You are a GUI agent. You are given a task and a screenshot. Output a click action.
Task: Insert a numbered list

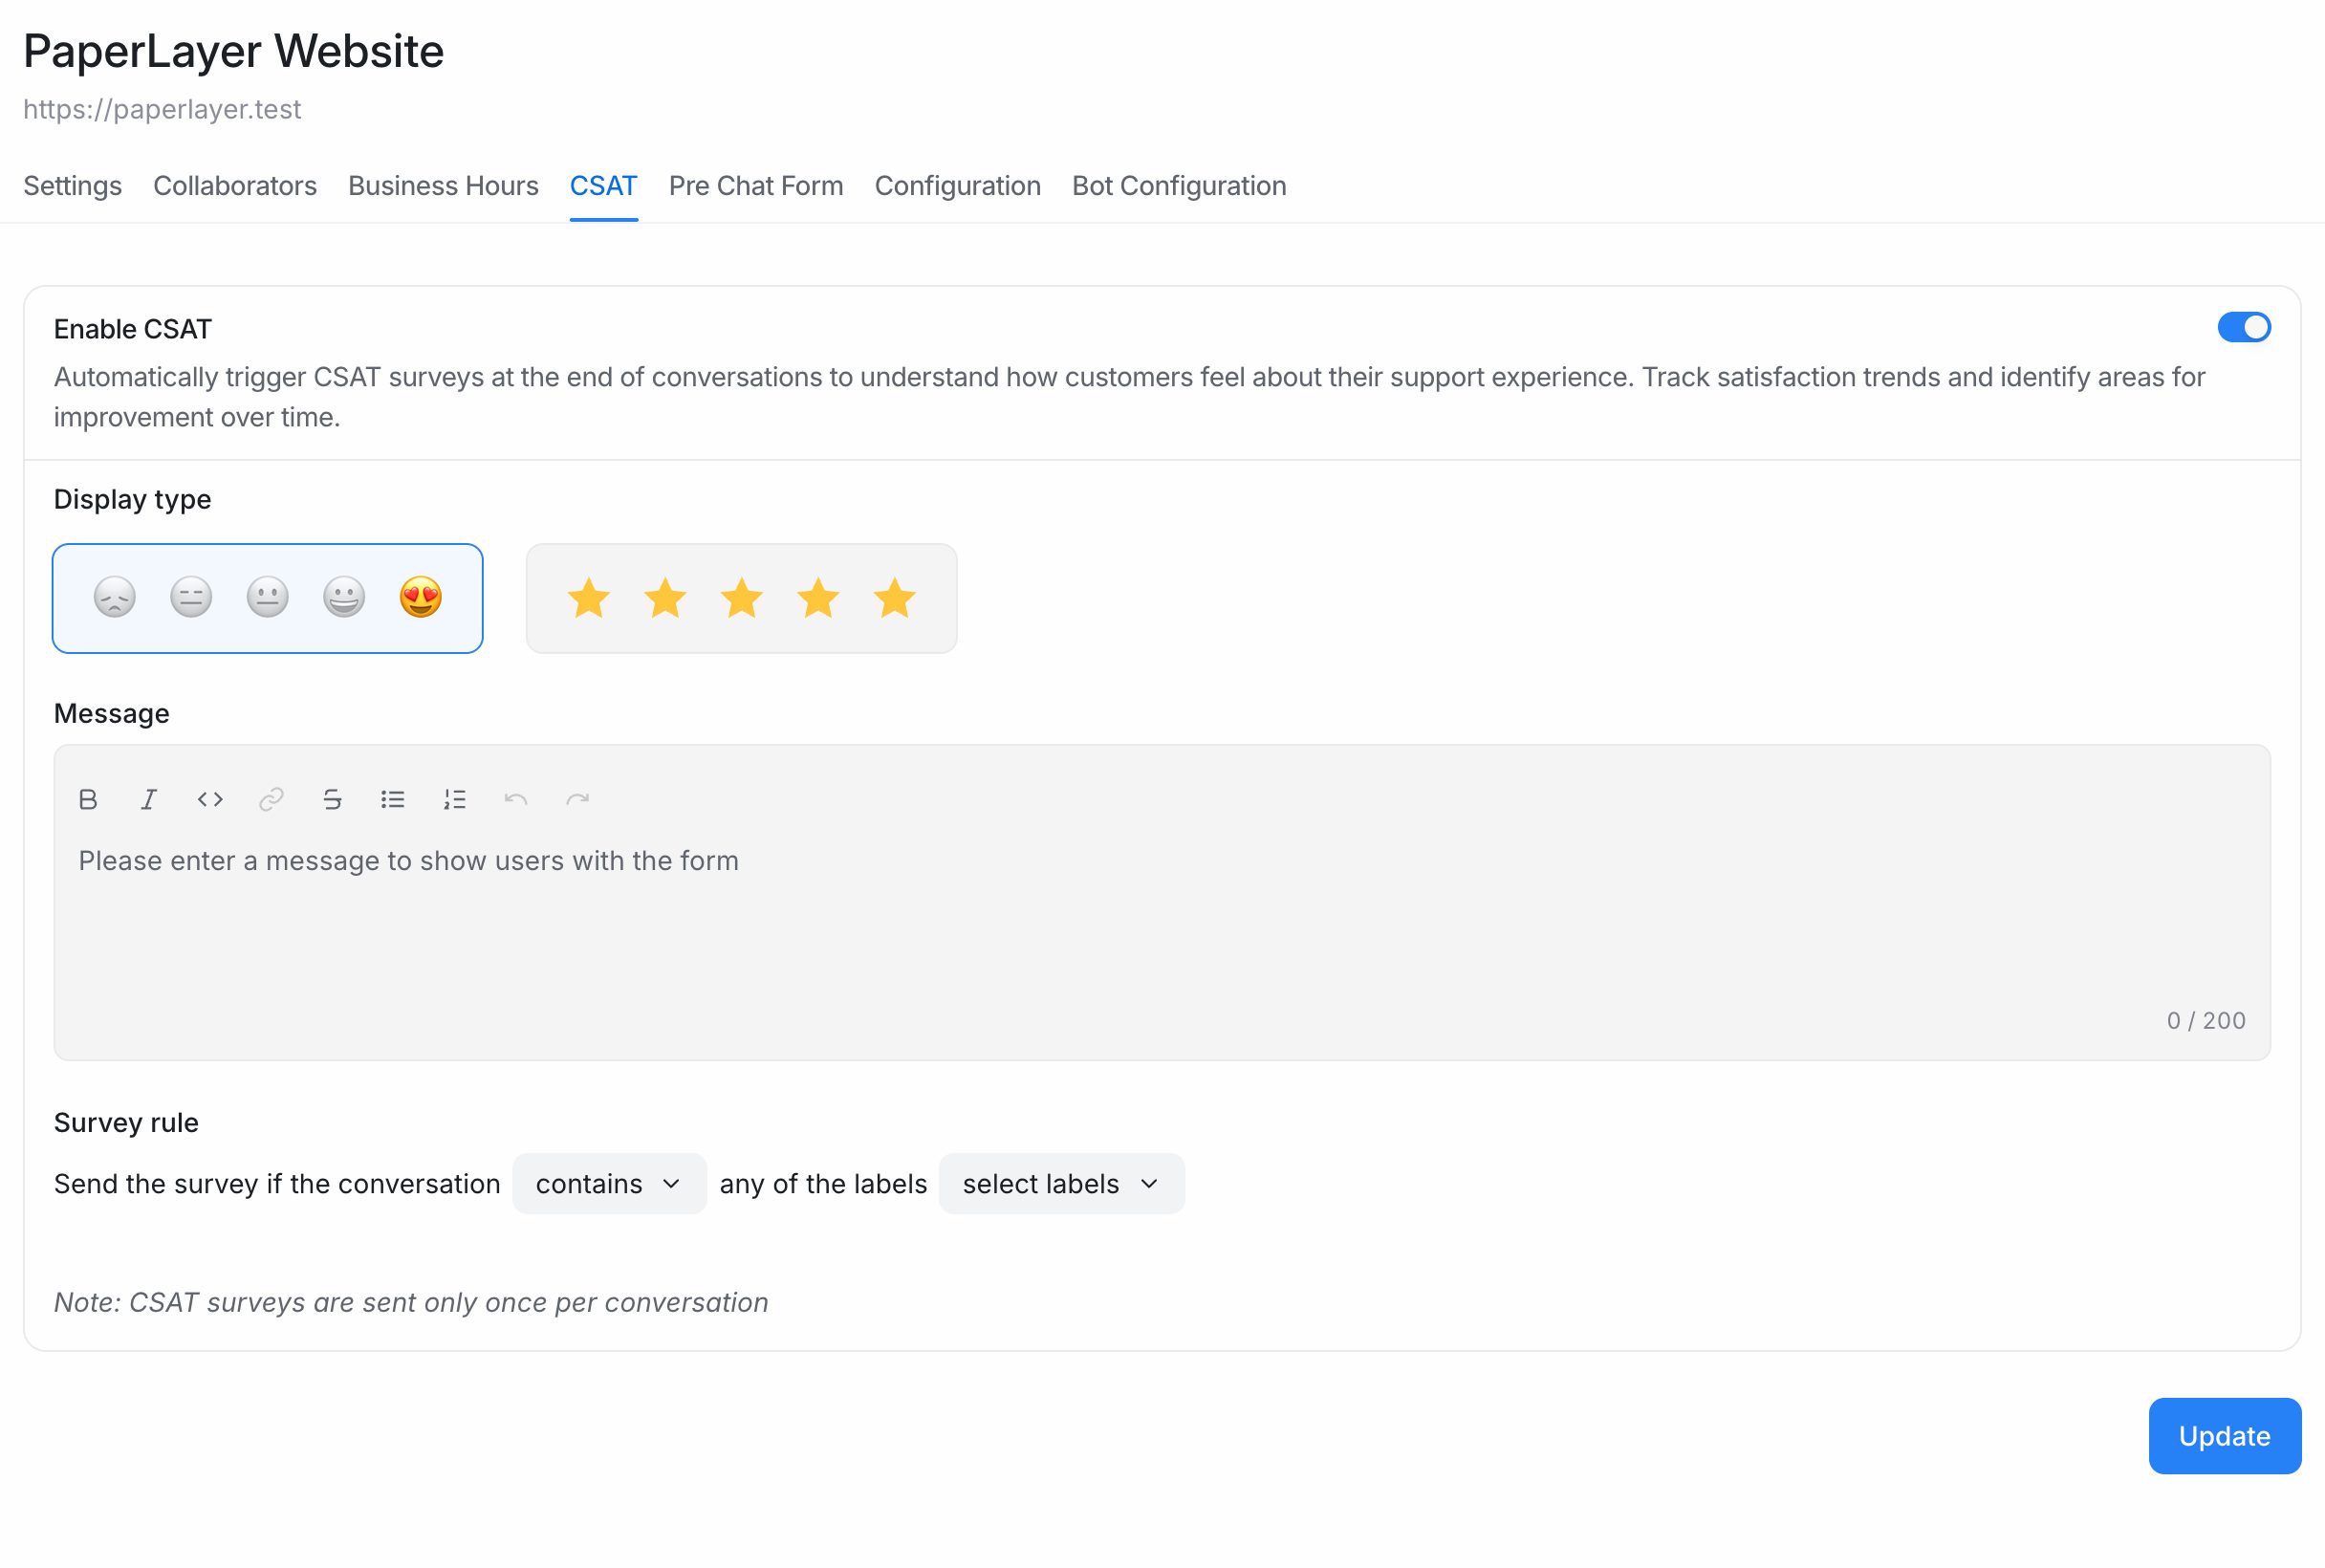(x=455, y=799)
